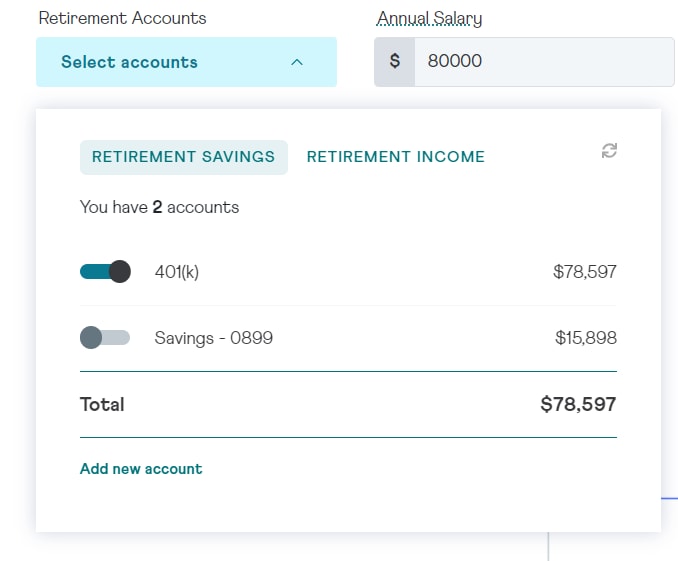Select the Retirement Savings tab
This screenshot has height=561, width=678.
coord(184,157)
